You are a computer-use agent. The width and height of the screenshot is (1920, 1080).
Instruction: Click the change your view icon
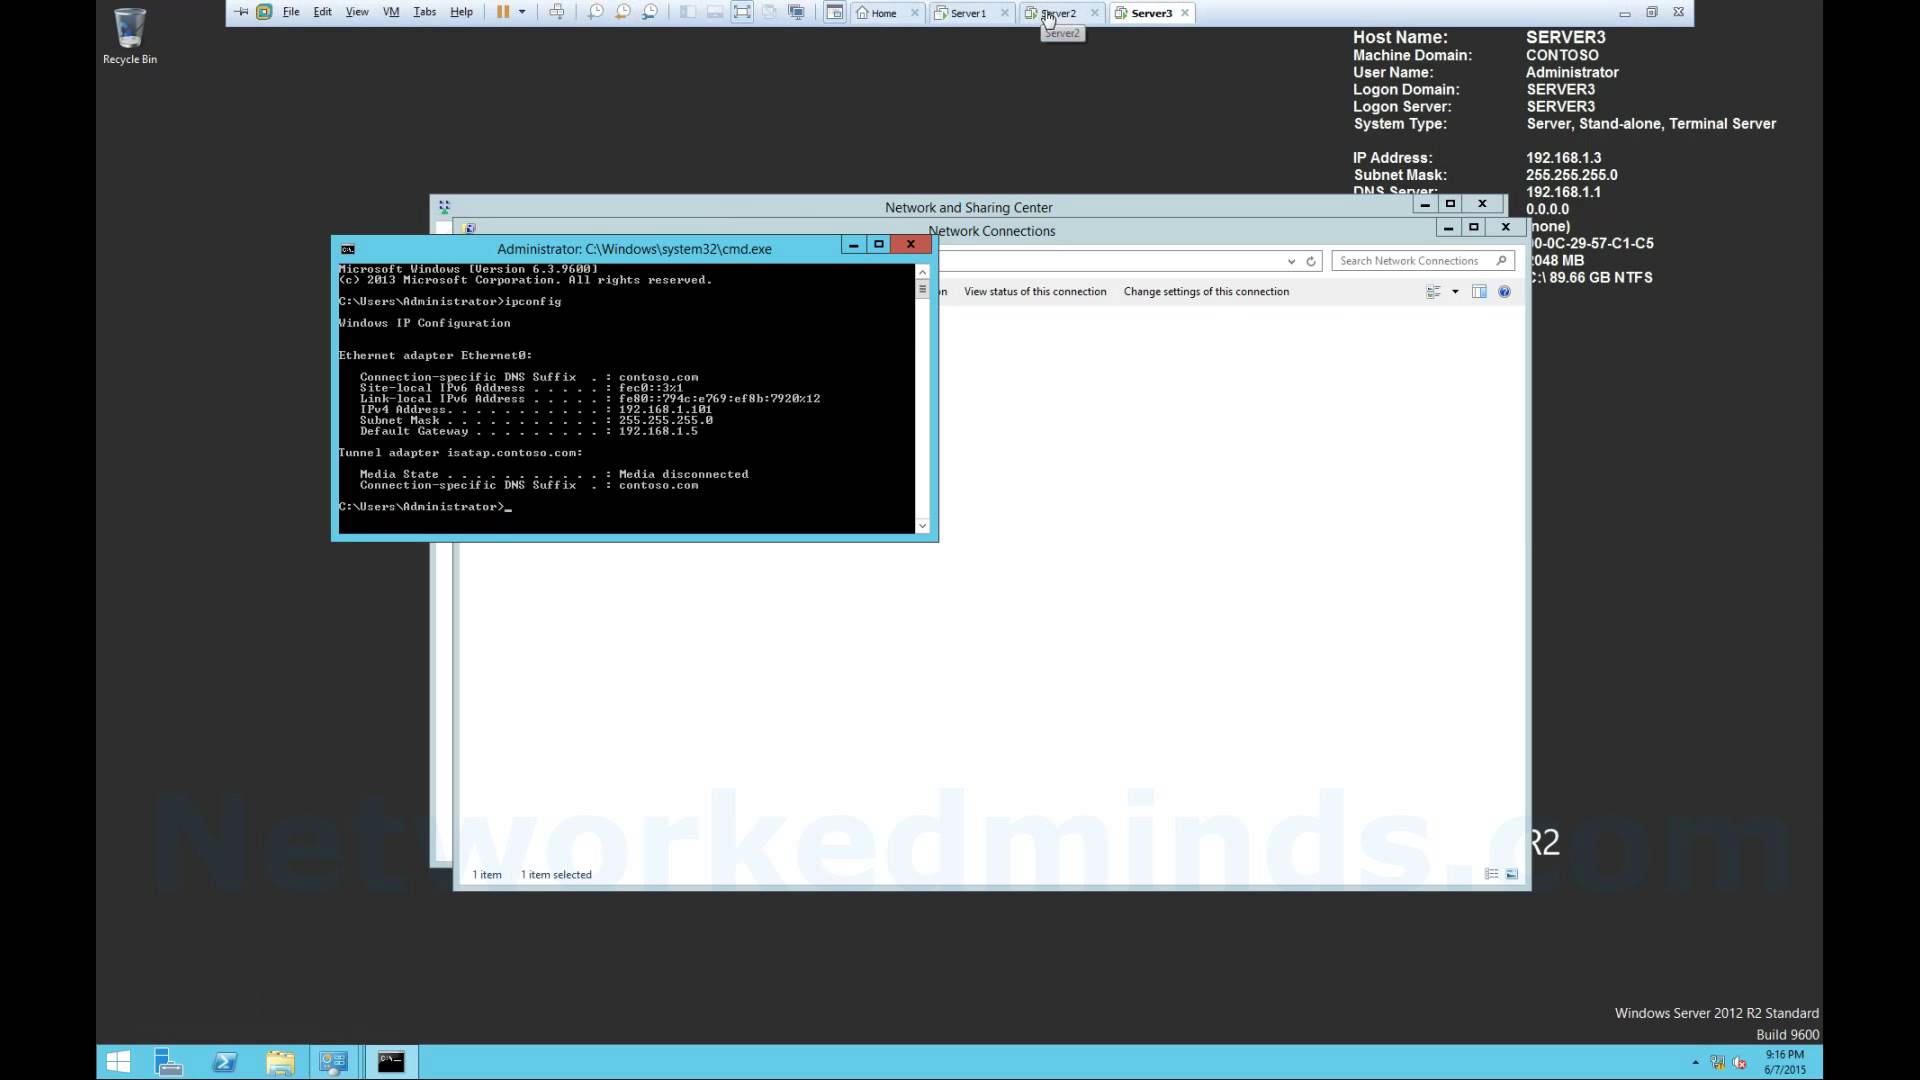[1433, 292]
